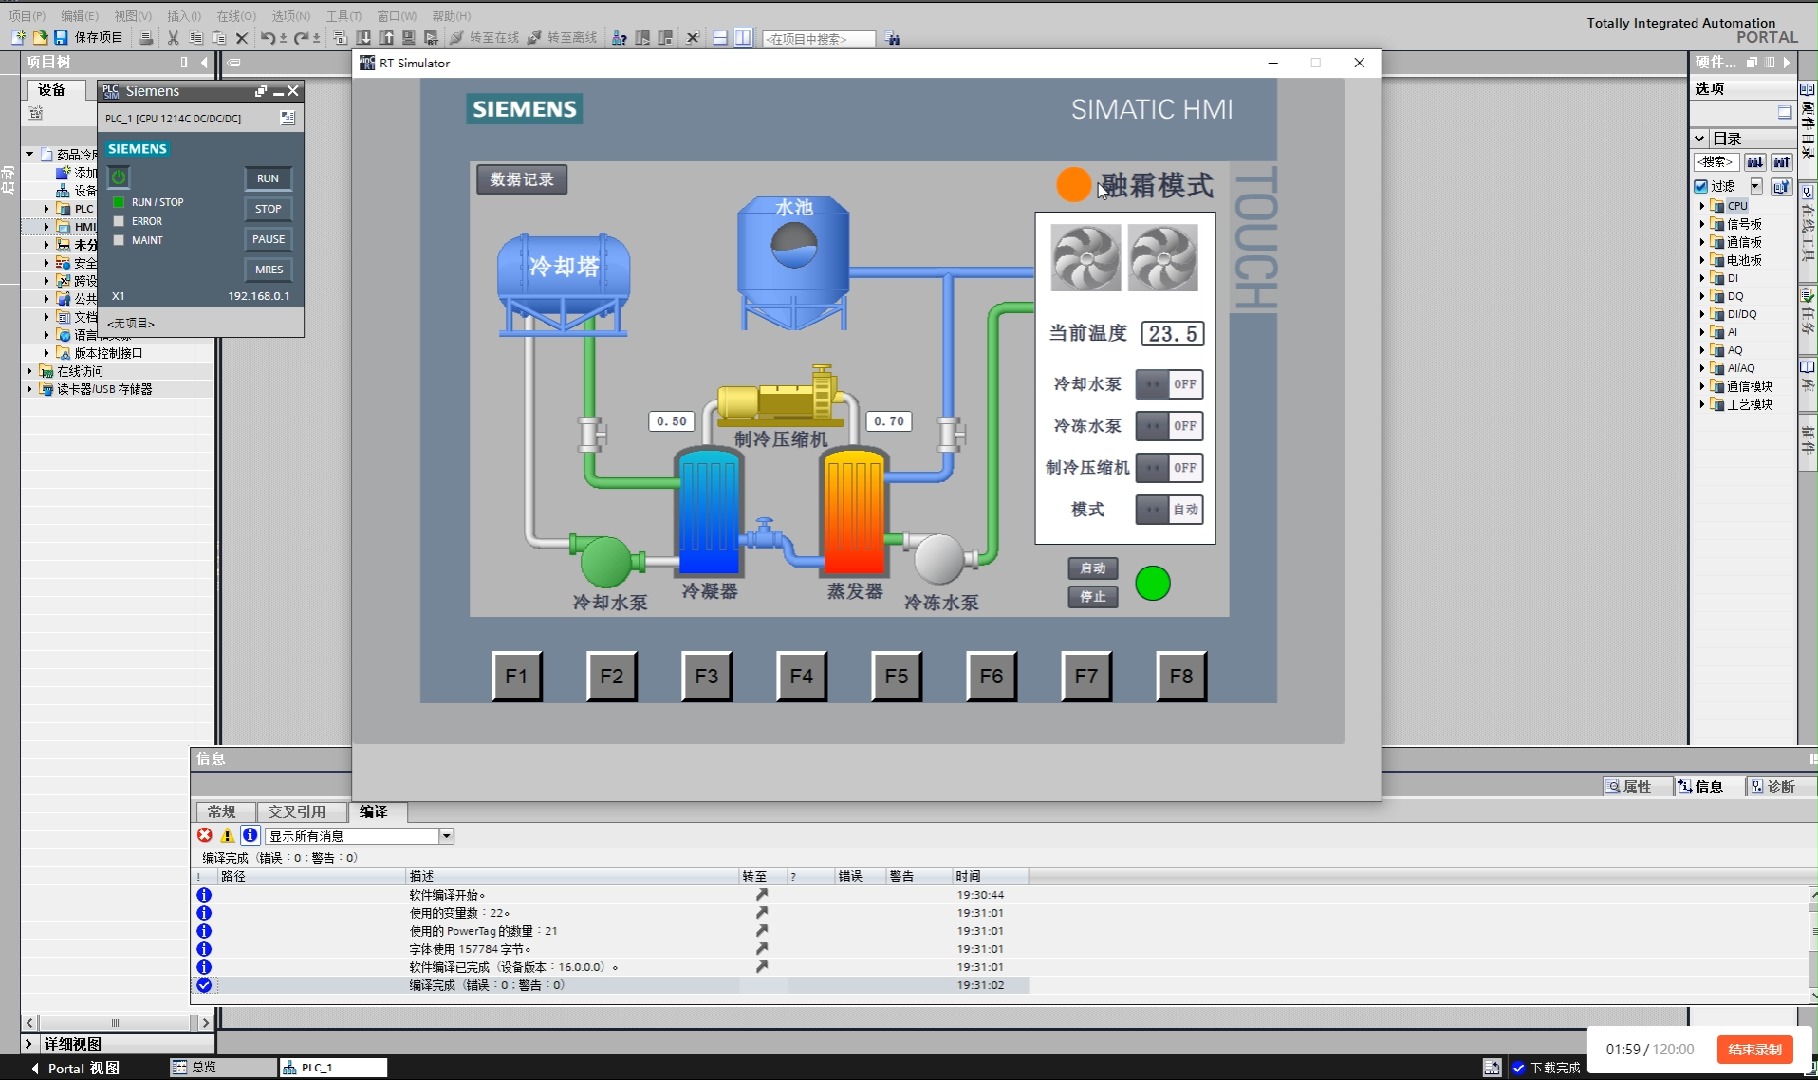Switch PLCSIM to project view icon

288,118
